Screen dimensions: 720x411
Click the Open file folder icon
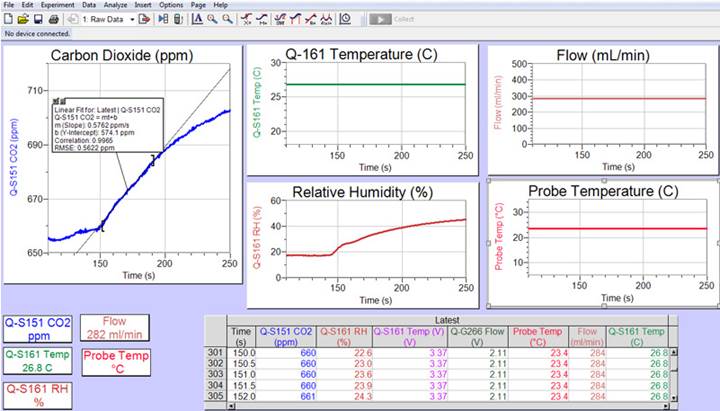click(x=23, y=19)
